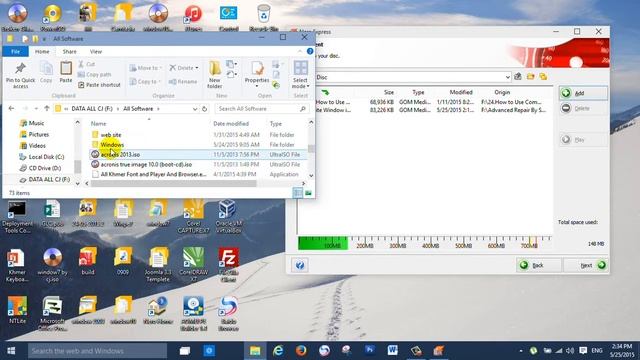Open the NTLite desktop icon

pyautogui.click(x=17, y=310)
